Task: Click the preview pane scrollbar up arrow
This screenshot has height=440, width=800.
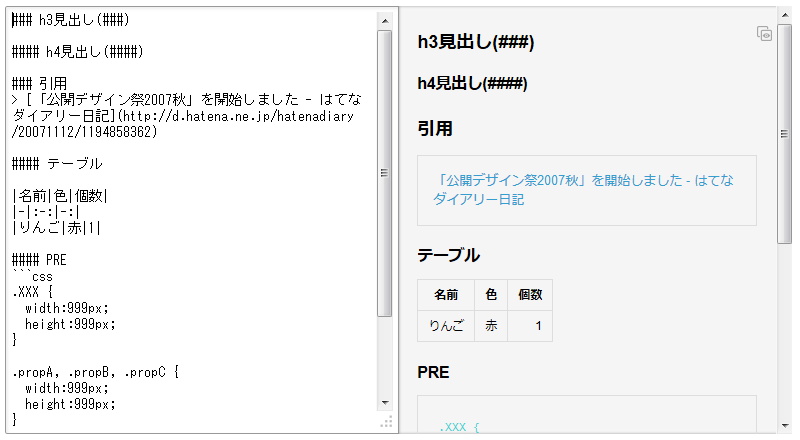Action: (785, 15)
